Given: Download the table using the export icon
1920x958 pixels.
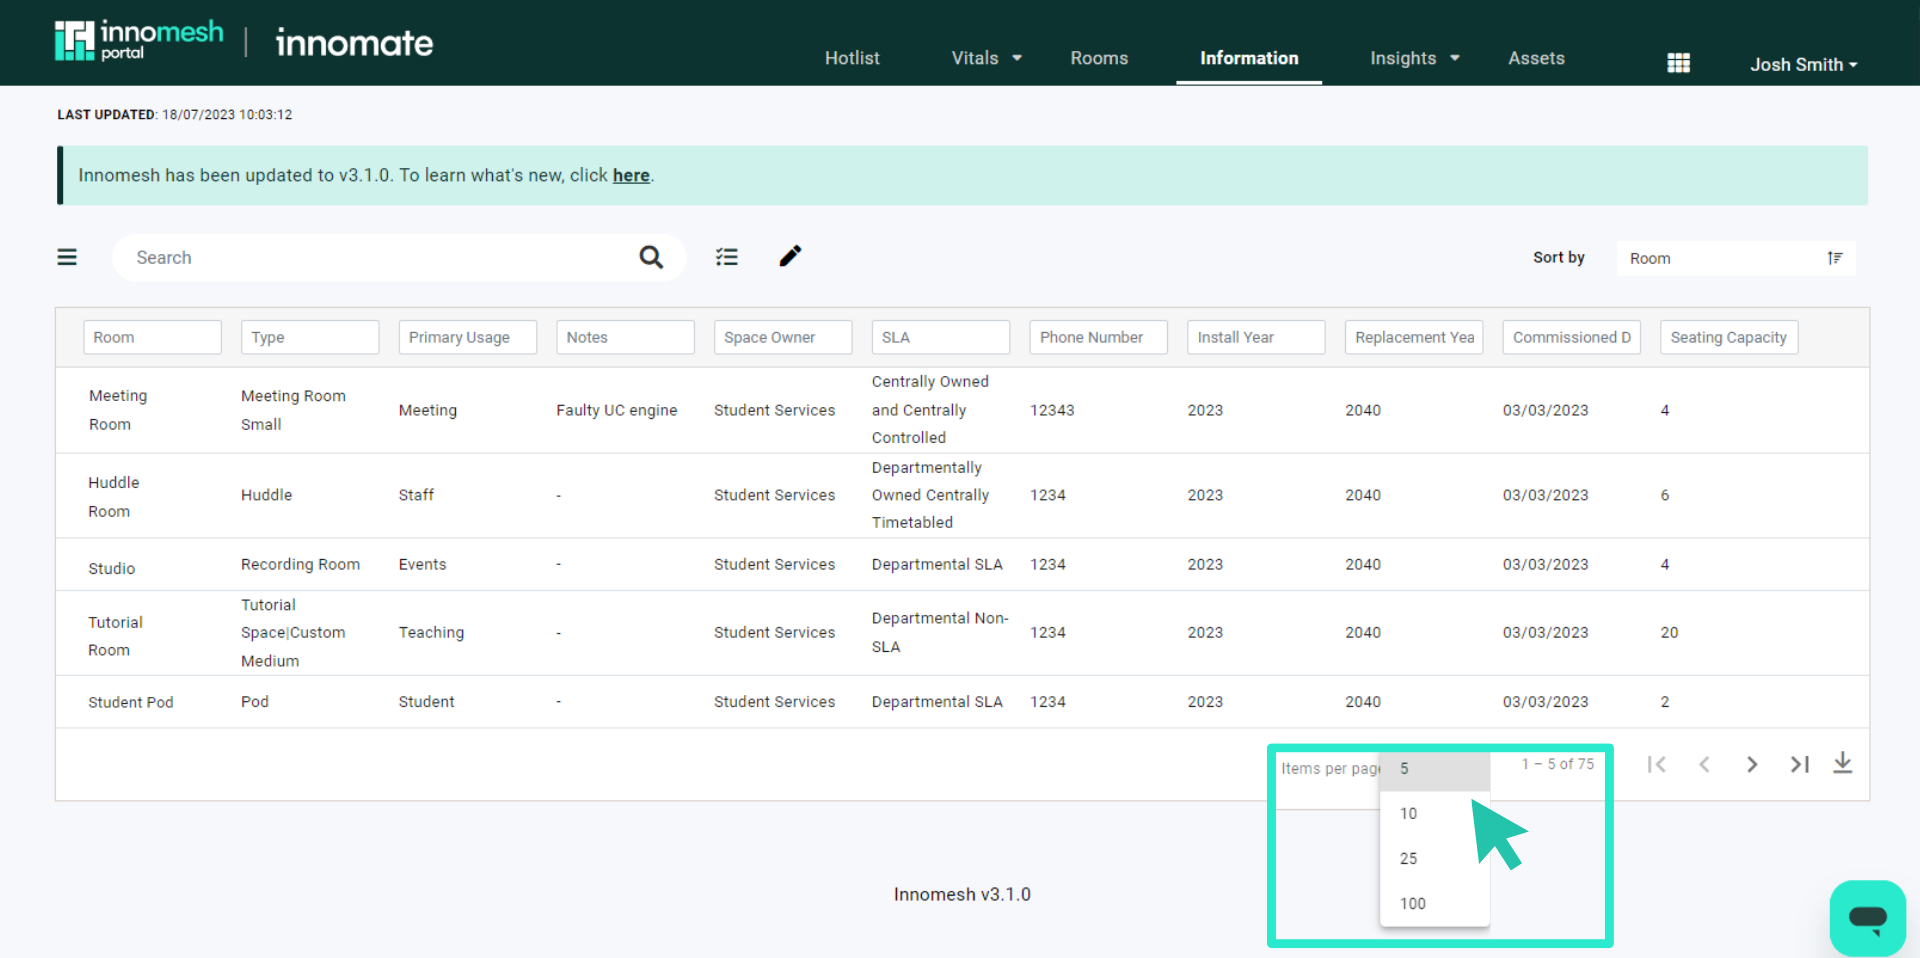Looking at the screenshot, I should pos(1844,763).
